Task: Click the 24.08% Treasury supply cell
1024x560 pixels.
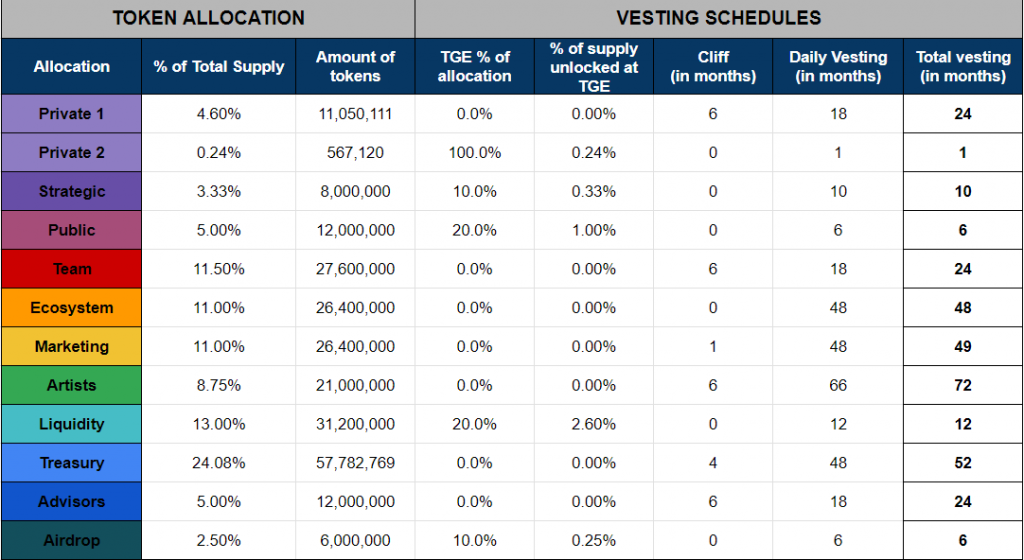Action: (x=219, y=463)
